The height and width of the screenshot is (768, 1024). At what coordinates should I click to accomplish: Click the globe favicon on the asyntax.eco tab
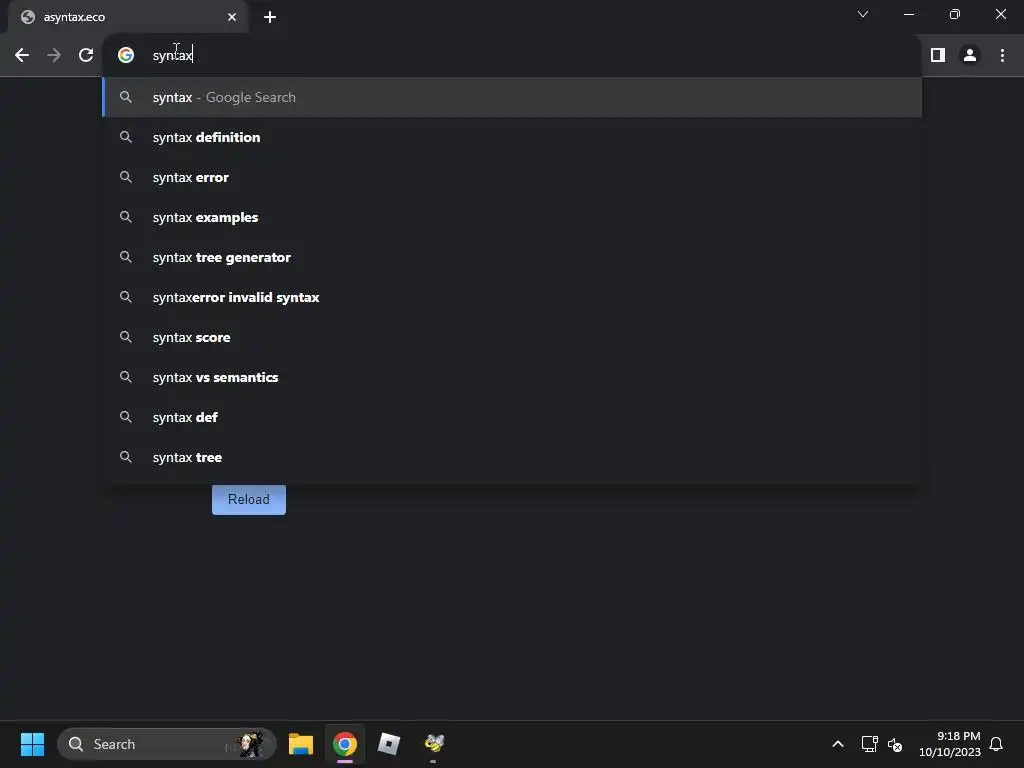[27, 17]
